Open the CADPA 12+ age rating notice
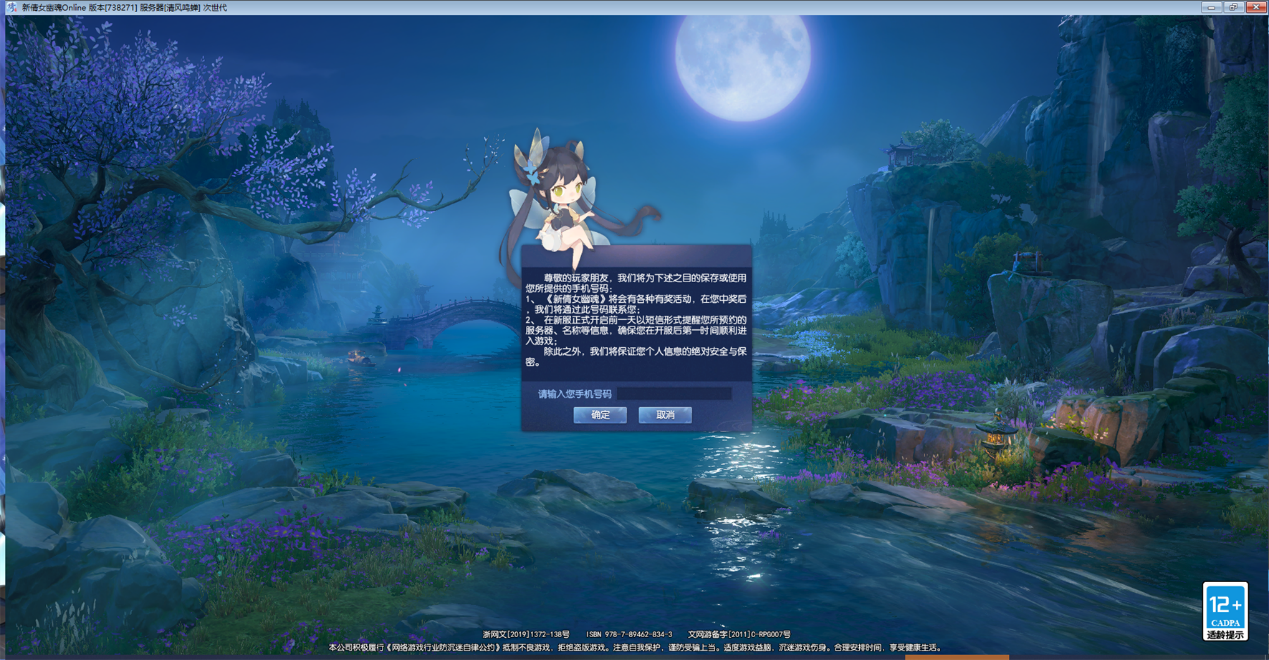The width and height of the screenshot is (1269, 660). (x=1225, y=611)
